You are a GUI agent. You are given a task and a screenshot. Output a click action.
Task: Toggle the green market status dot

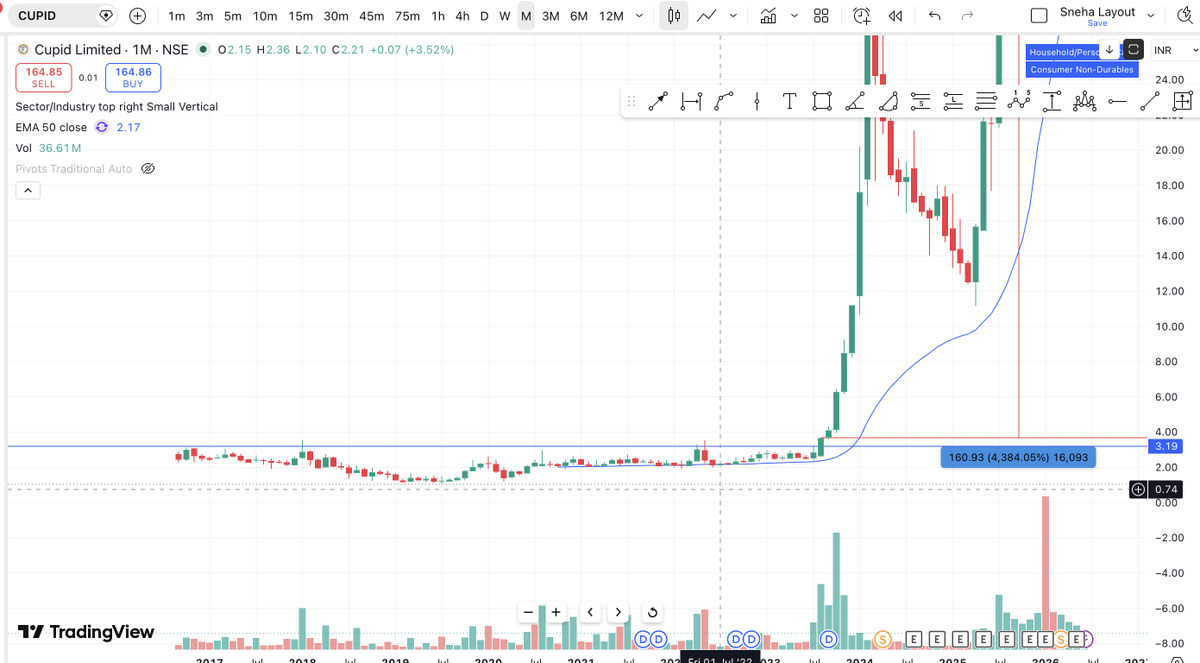(x=204, y=49)
